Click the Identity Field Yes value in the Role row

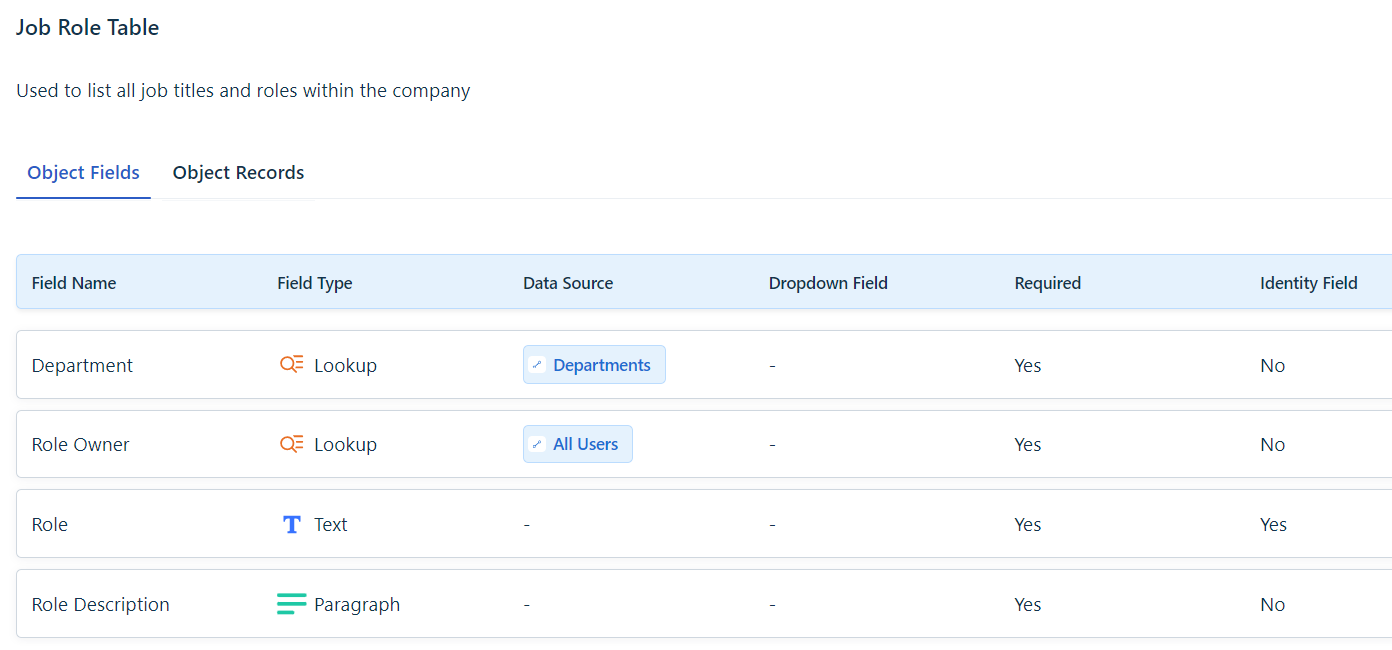pos(1274,524)
